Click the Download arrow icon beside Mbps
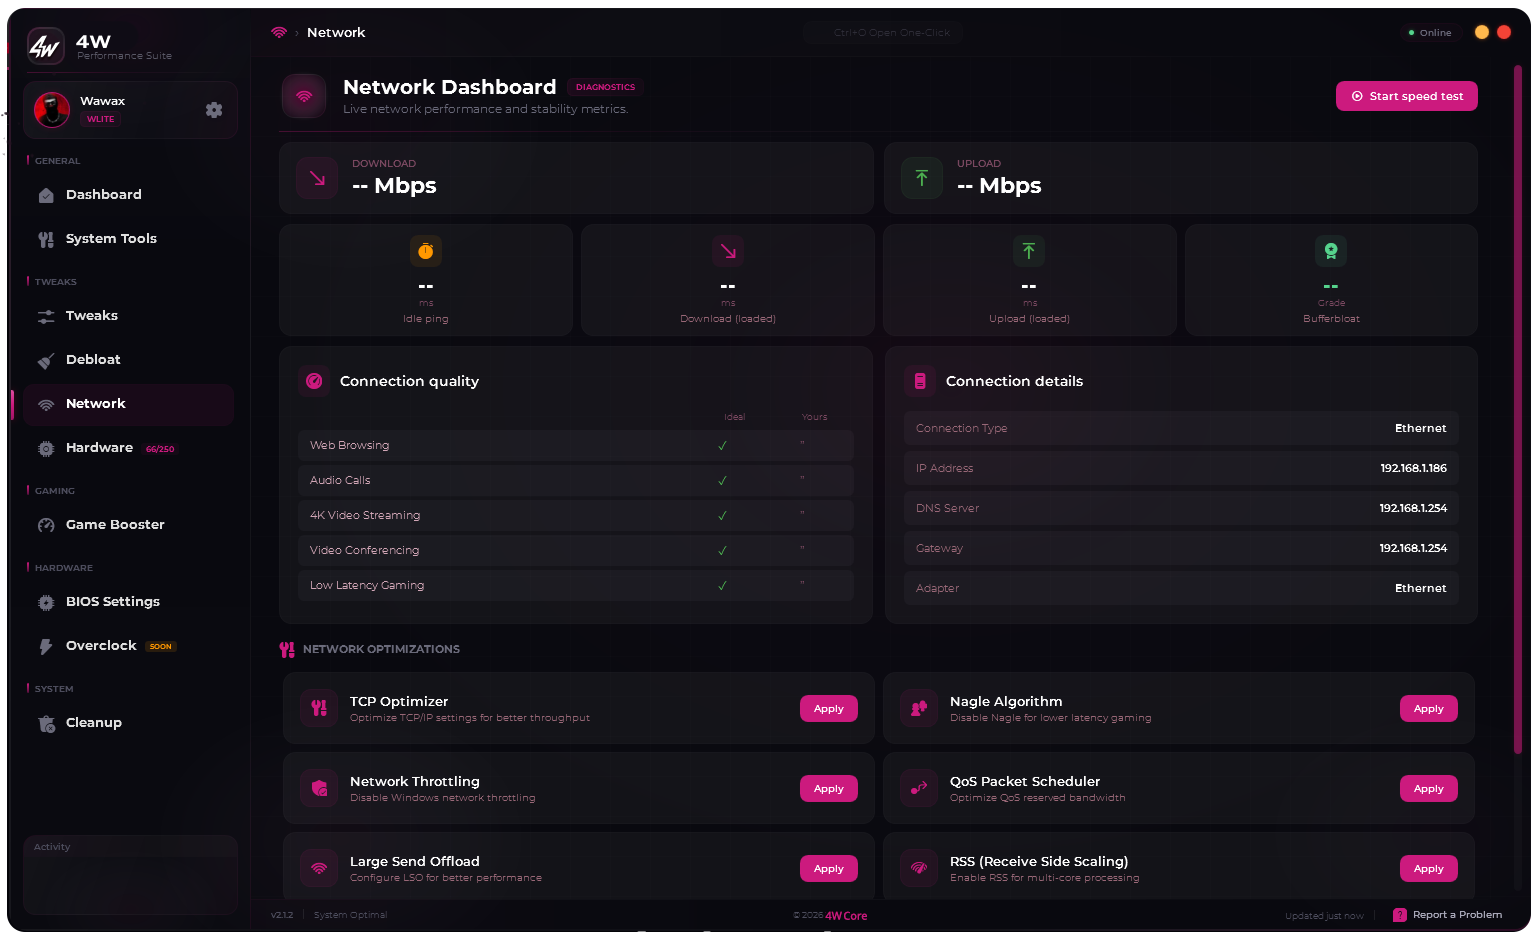 point(317,178)
